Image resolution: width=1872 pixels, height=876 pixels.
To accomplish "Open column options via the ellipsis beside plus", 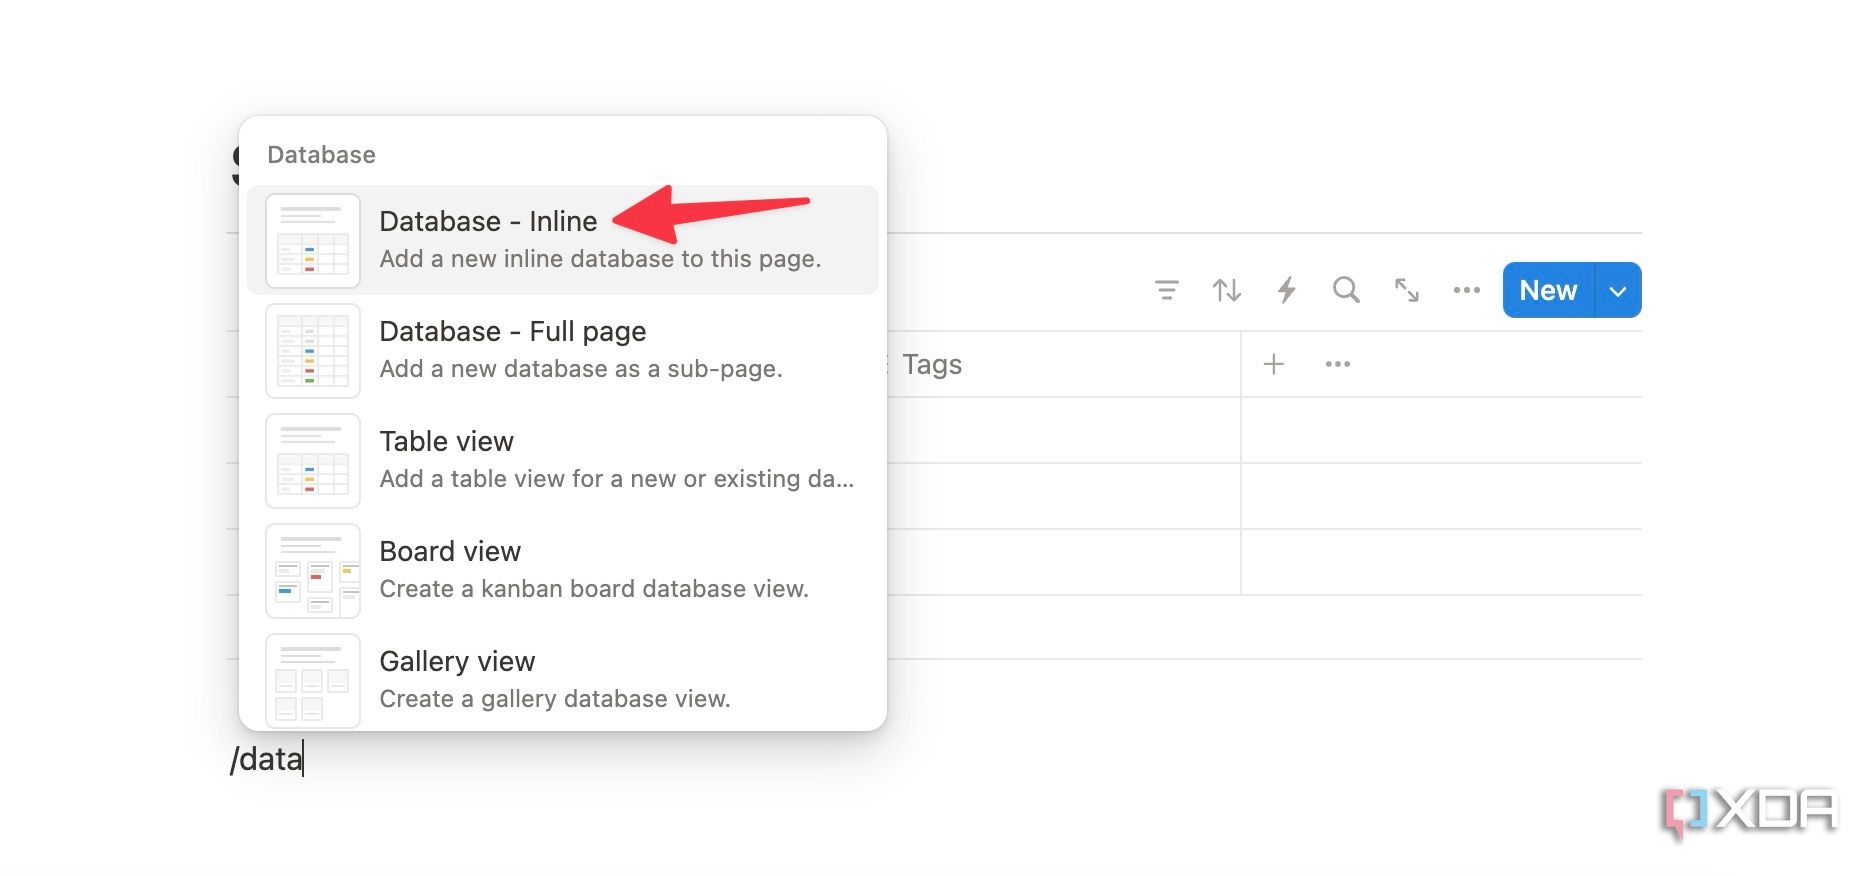I will [x=1337, y=363].
